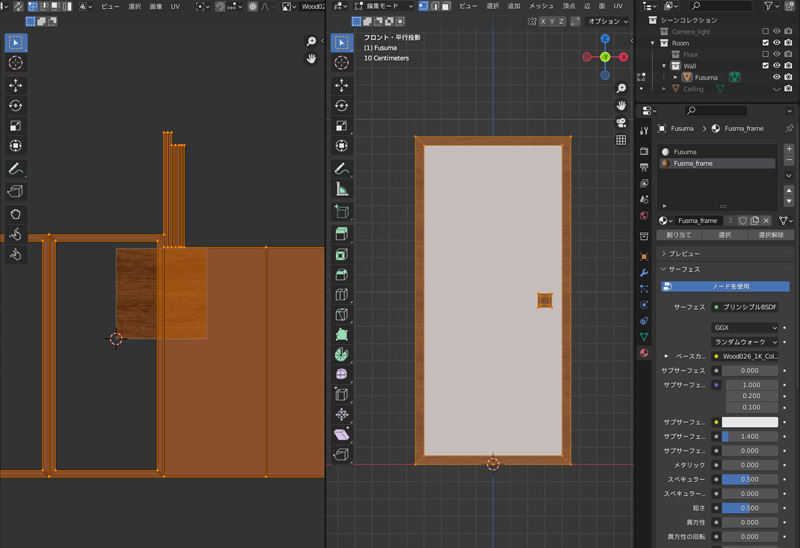
Task: Open the 編集モード mode dropdown
Action: coord(382,6)
